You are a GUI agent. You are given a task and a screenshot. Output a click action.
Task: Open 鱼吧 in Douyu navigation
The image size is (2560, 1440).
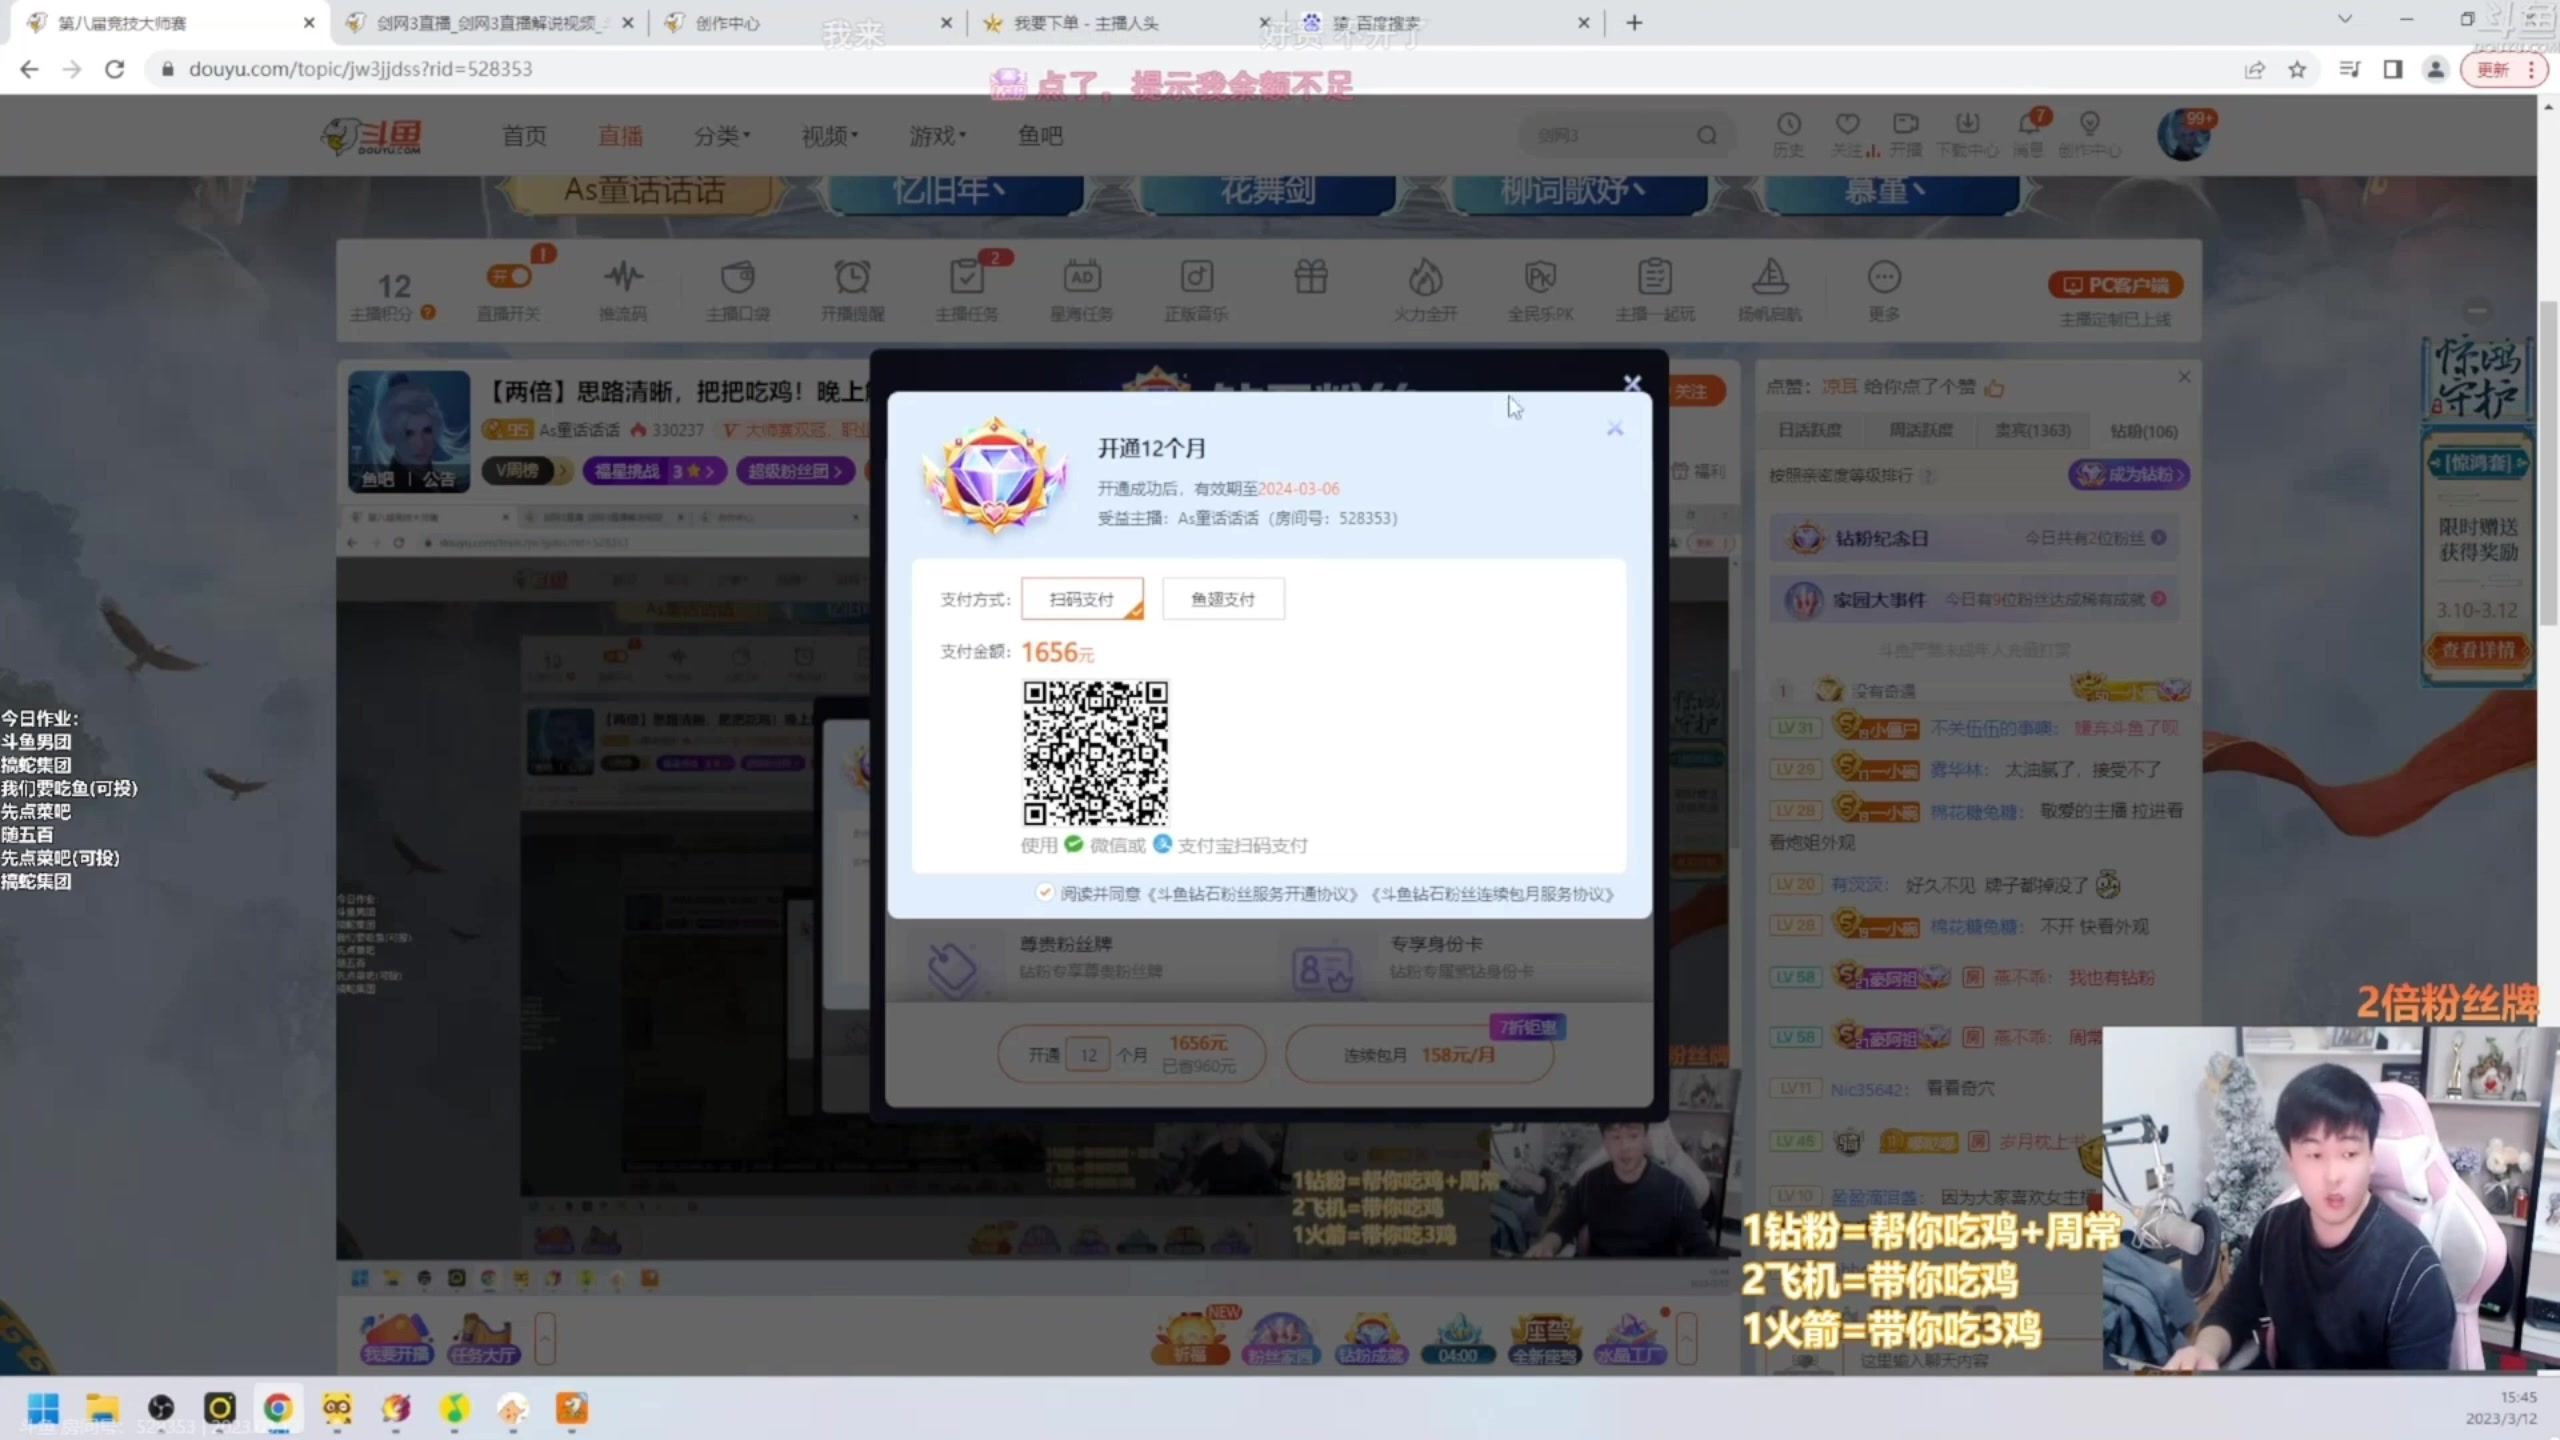[1040, 136]
